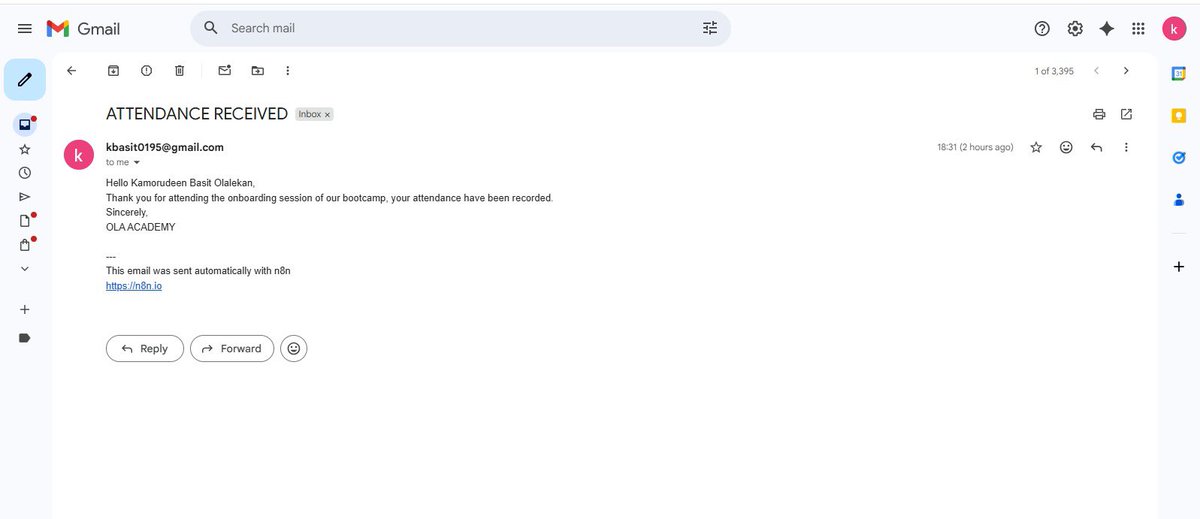Click the 18:31 (2 hours ago) timestamp

click(x=975, y=147)
